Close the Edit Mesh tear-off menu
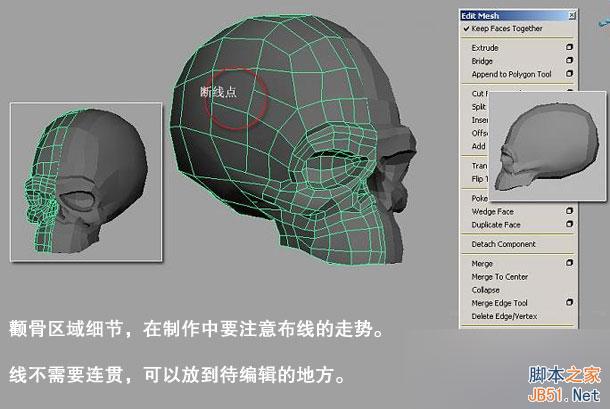 (x=572, y=15)
